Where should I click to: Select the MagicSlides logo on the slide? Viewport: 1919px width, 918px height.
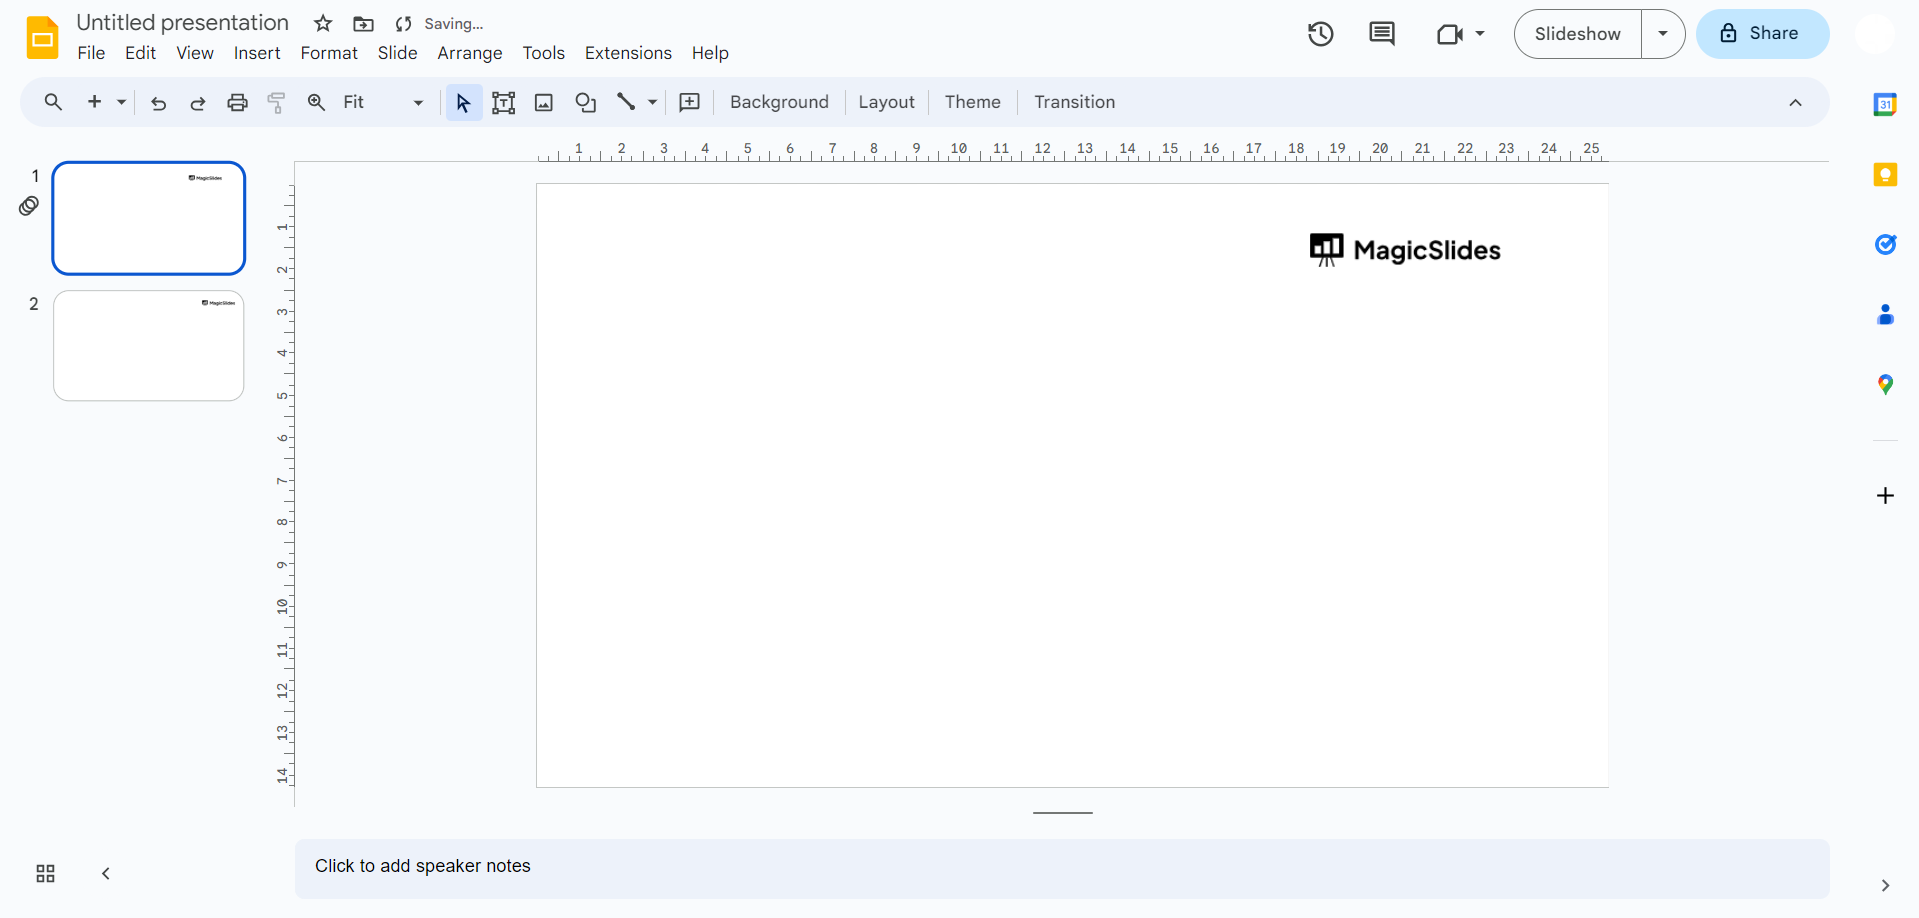[x=1405, y=250]
